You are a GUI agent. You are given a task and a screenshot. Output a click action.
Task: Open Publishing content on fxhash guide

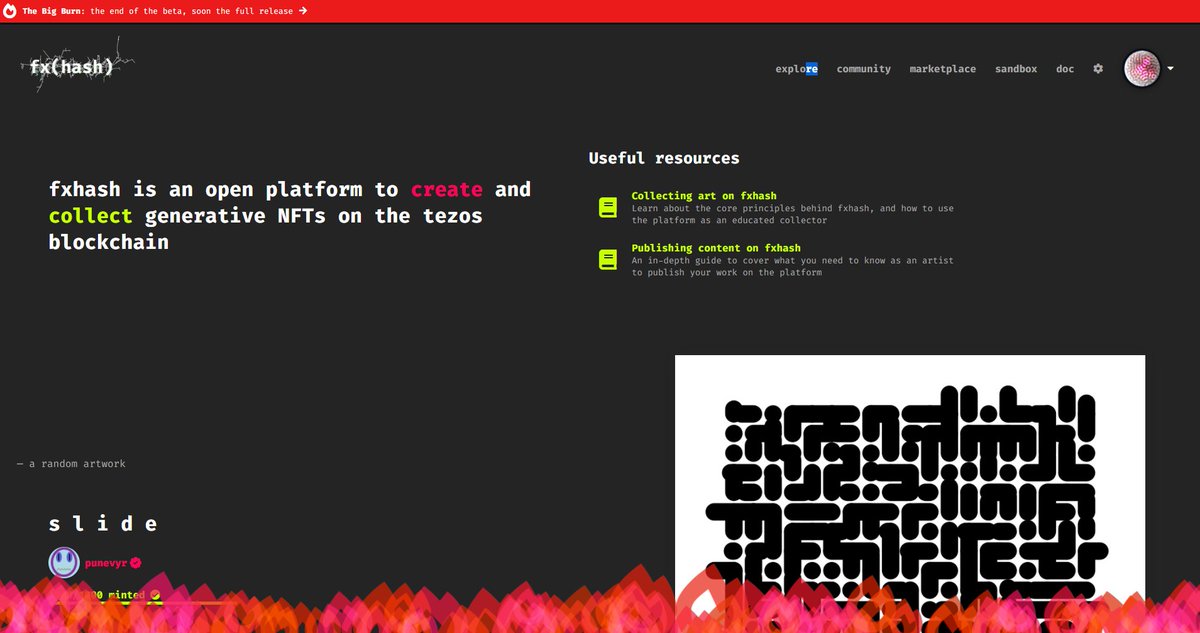[716, 248]
